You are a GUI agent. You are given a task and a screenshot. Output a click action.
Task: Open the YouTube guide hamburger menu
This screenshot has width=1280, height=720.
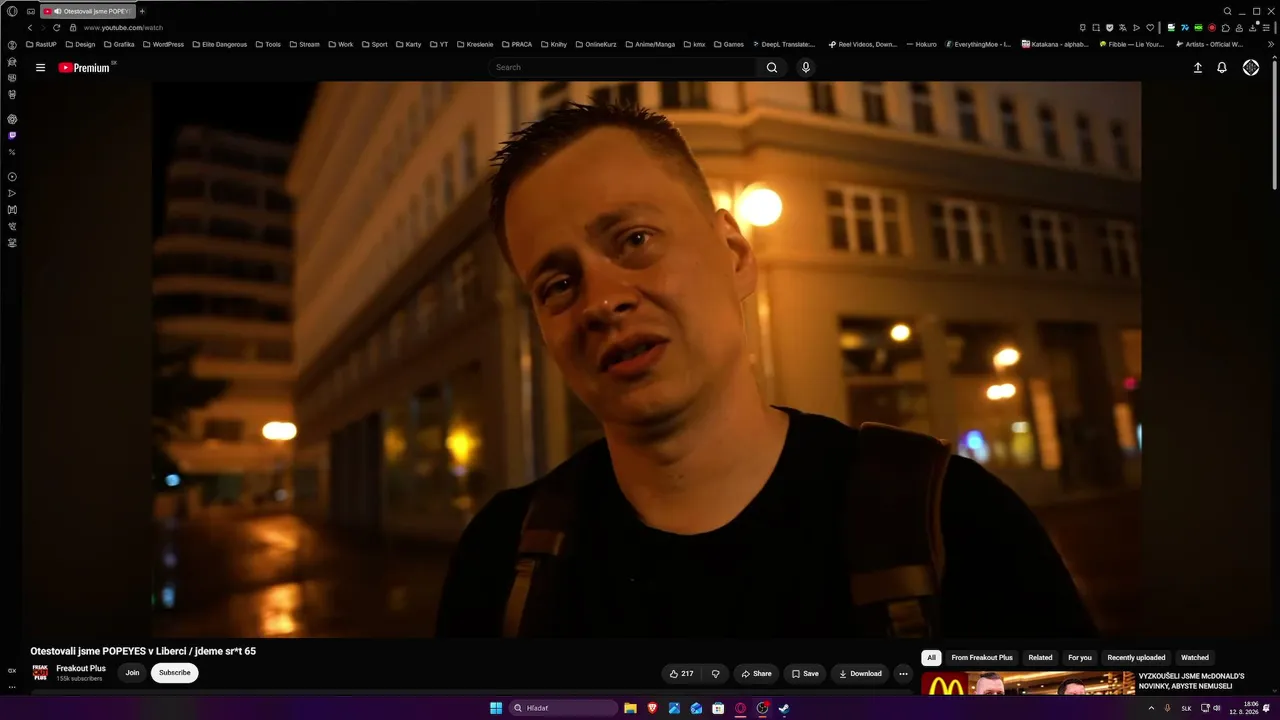point(40,68)
